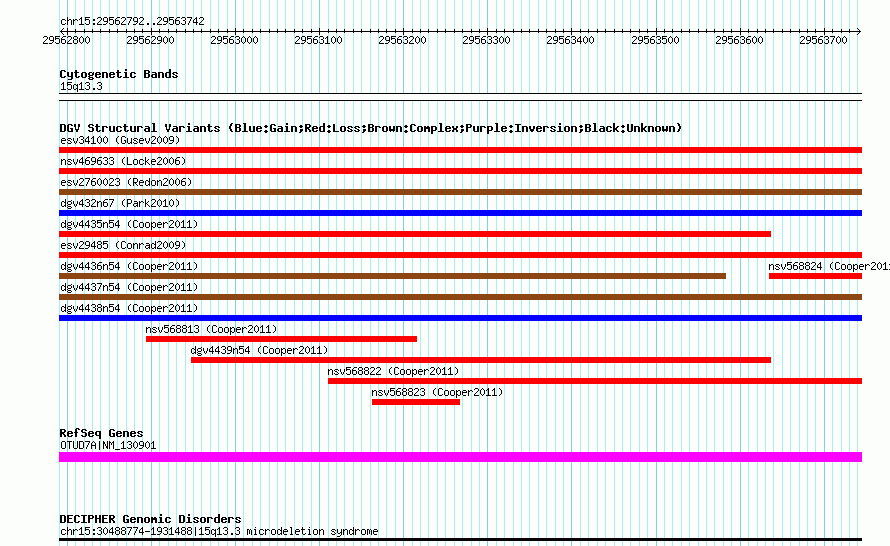Click ruler position 29563500
The width and height of the screenshot is (890, 546).
point(656,40)
